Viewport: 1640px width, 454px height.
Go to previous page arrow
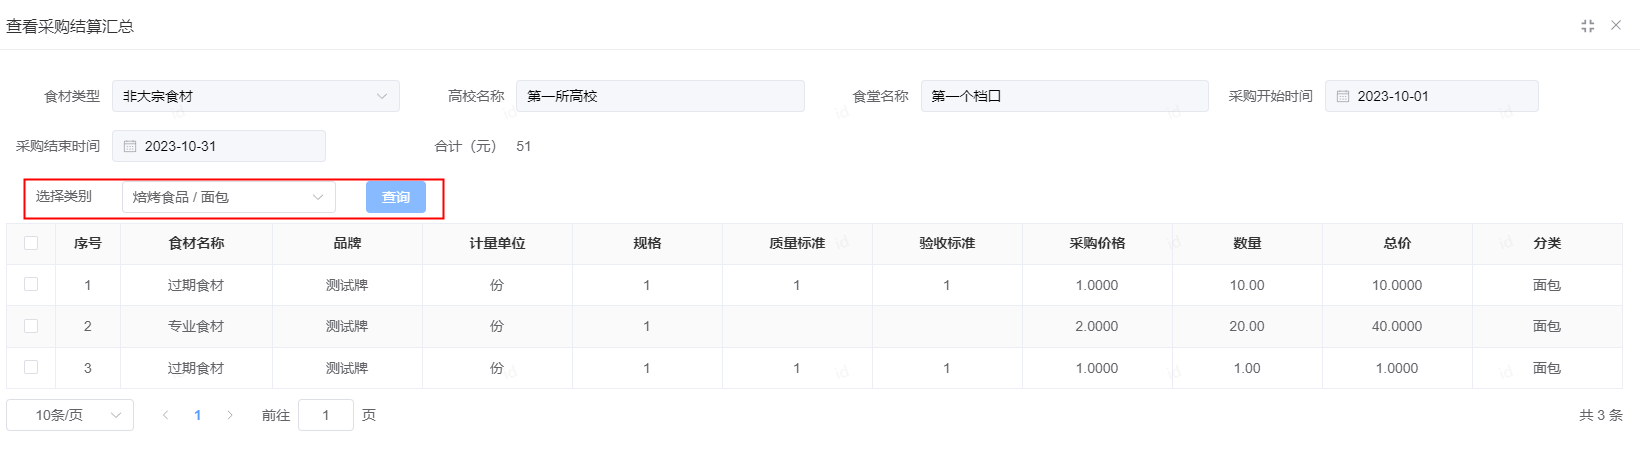[x=165, y=415]
